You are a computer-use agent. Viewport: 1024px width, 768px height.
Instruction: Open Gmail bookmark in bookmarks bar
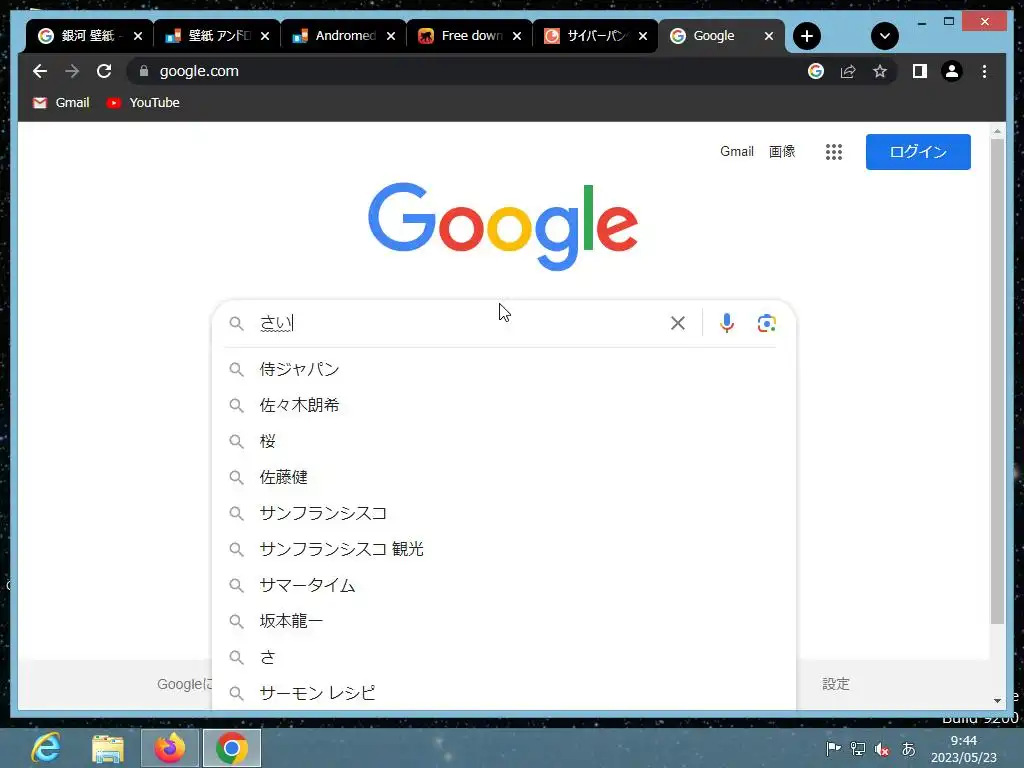tap(61, 103)
